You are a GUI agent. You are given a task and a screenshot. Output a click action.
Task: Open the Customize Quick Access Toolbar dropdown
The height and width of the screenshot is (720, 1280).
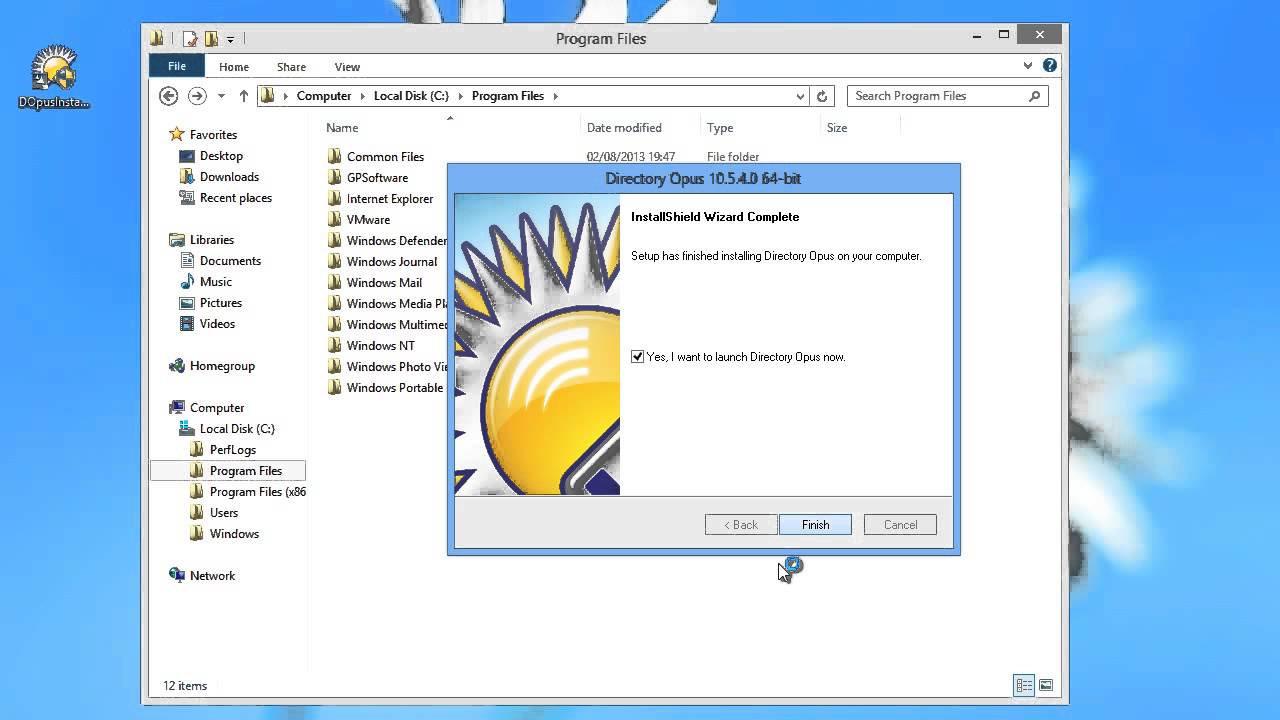pyautogui.click(x=230, y=40)
